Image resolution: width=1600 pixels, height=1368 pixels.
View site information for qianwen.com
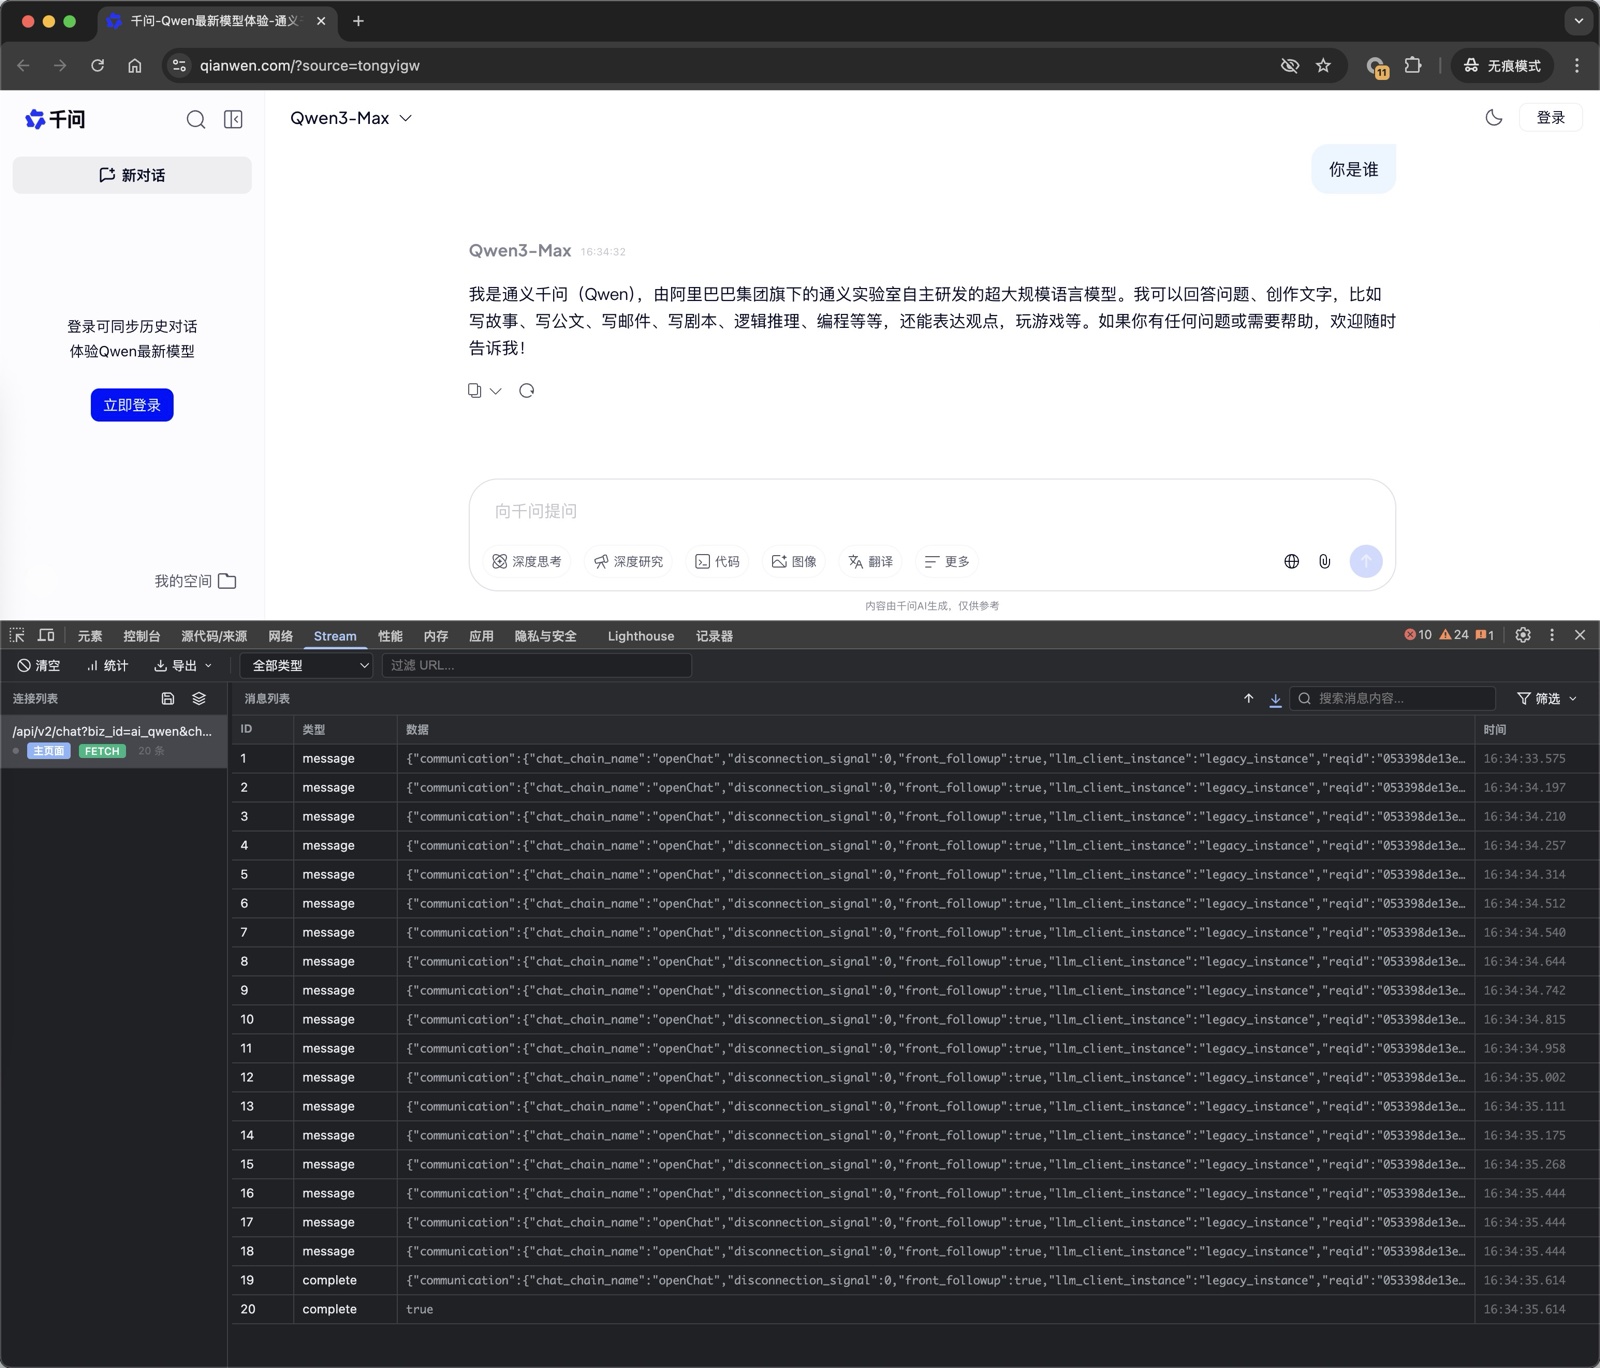(179, 66)
